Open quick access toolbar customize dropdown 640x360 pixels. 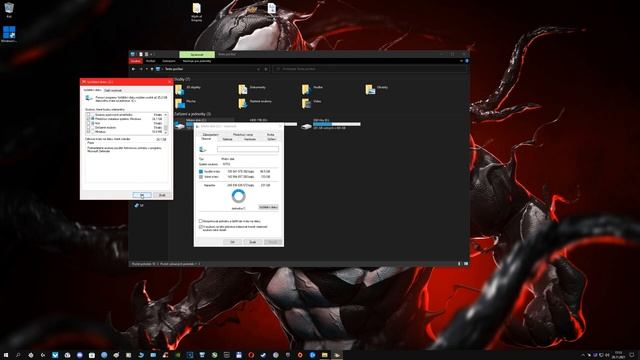pos(151,54)
